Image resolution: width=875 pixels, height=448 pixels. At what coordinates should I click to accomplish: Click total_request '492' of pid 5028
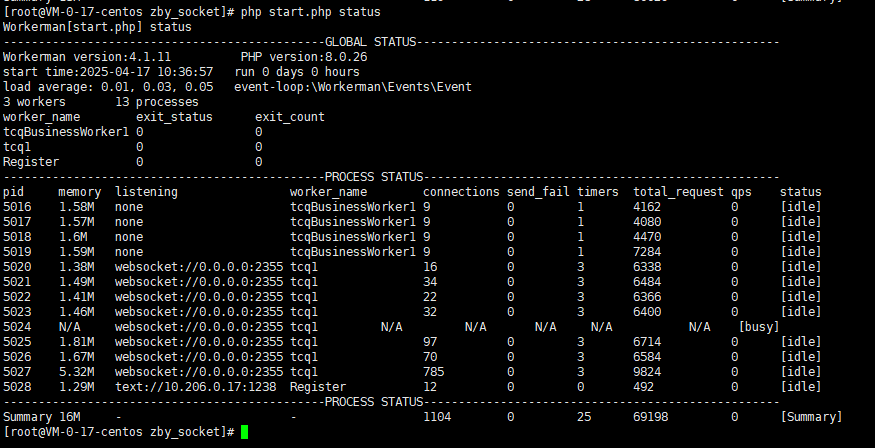coord(643,387)
